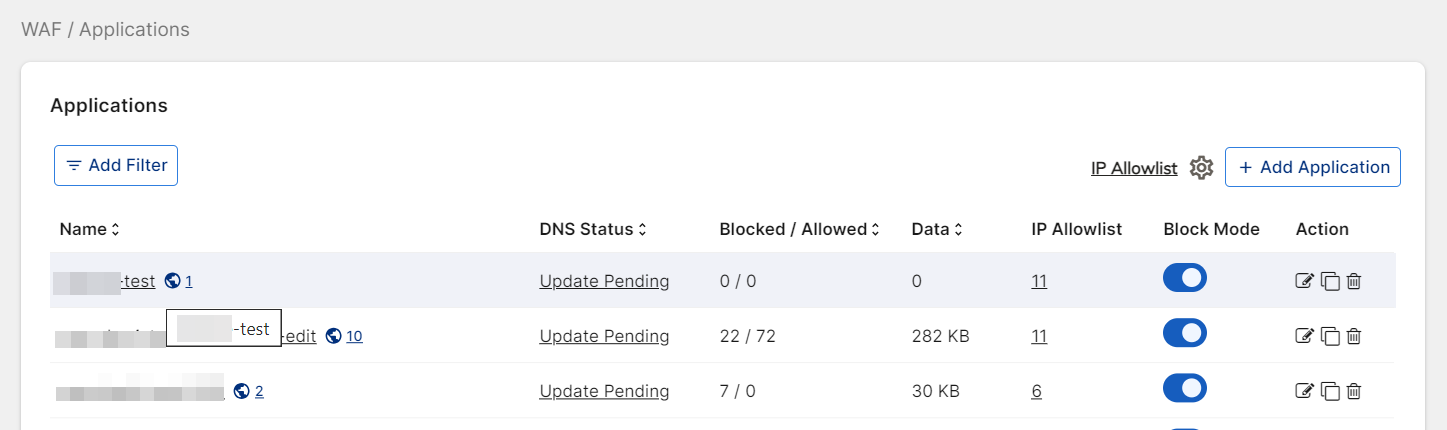Sort by Blocked / Allowed column

(799, 229)
